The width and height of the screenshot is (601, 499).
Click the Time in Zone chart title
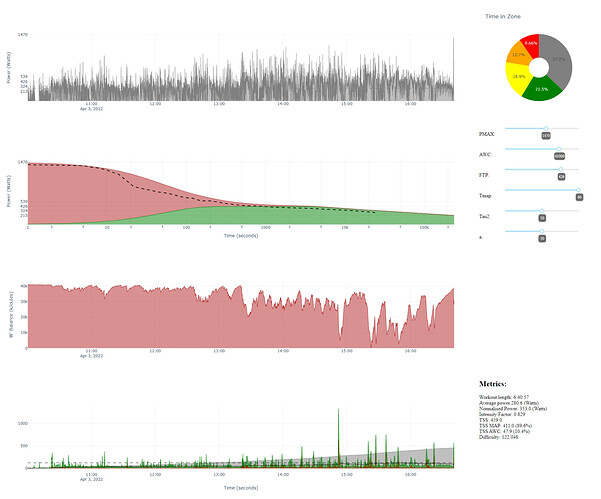[503, 16]
